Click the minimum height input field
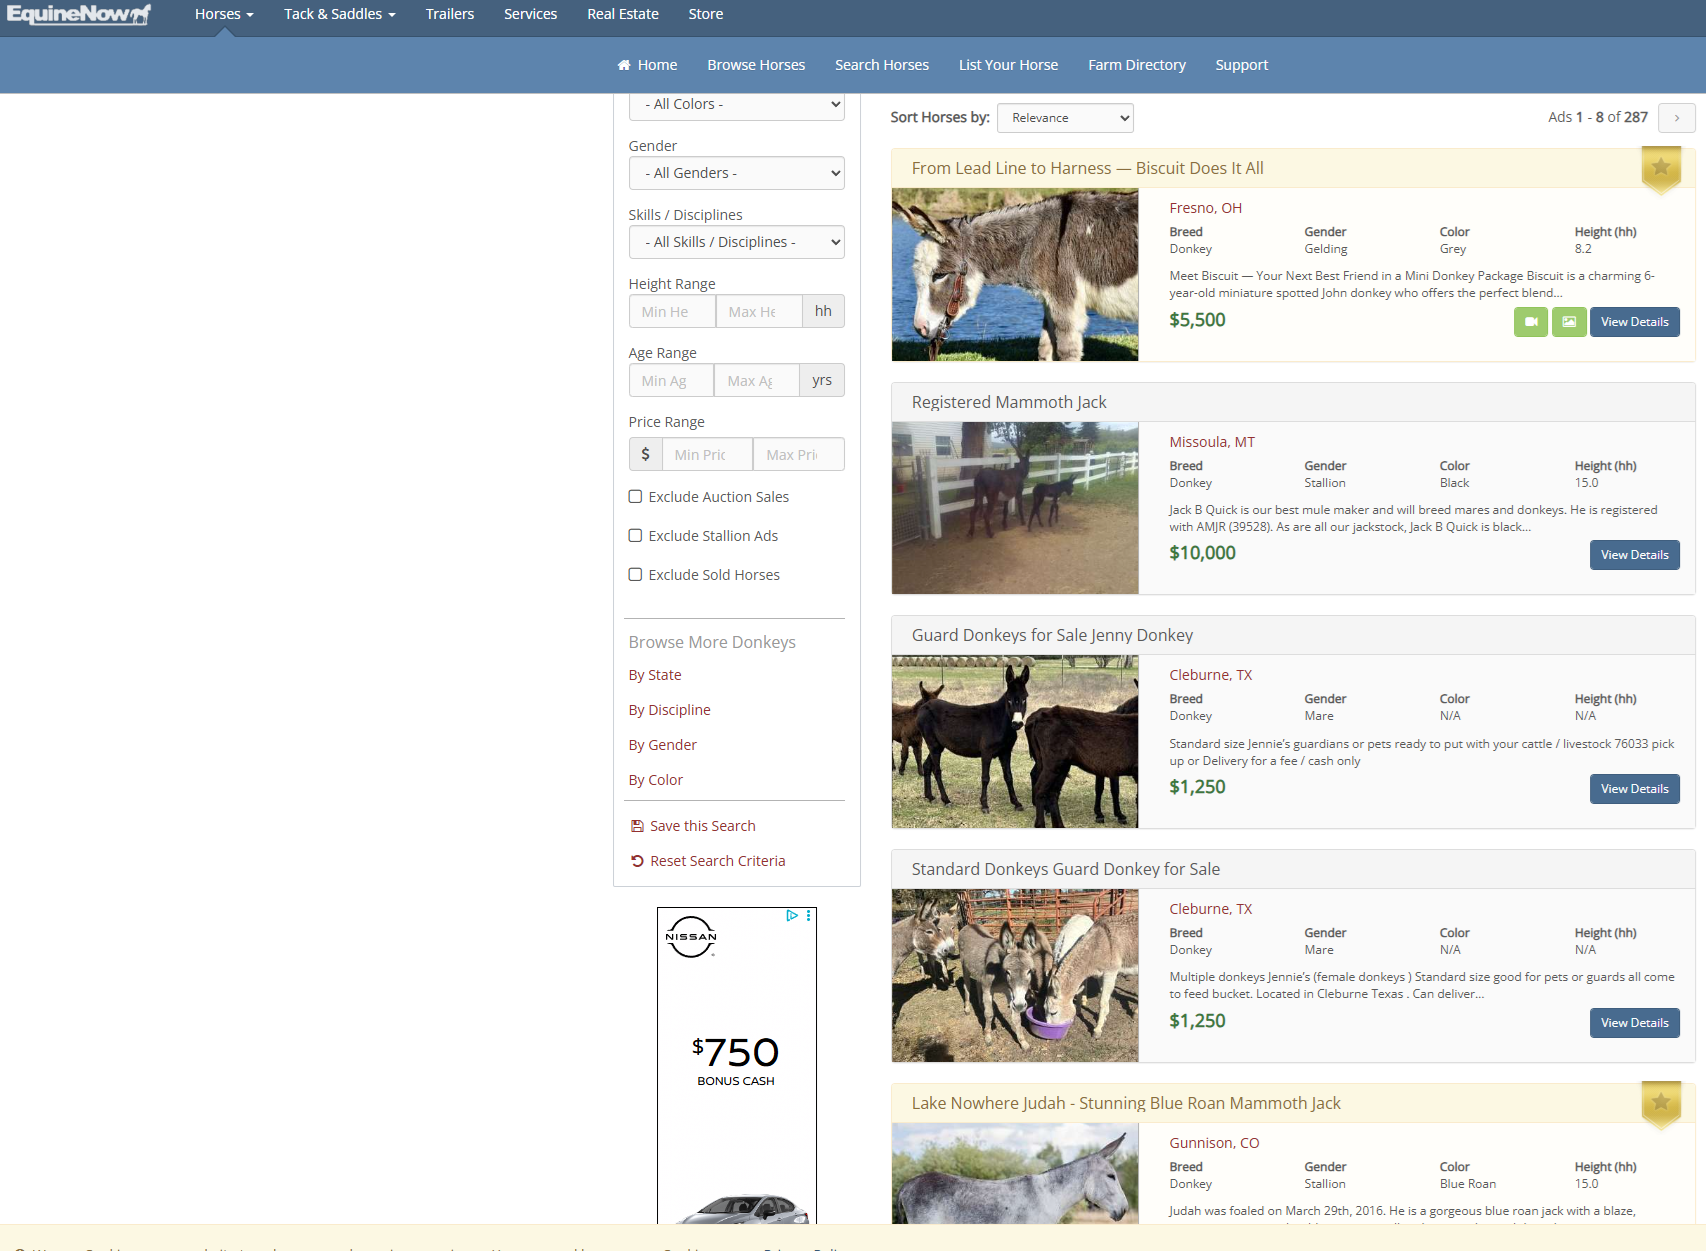Image resolution: width=1706 pixels, height=1251 pixels. click(x=672, y=311)
